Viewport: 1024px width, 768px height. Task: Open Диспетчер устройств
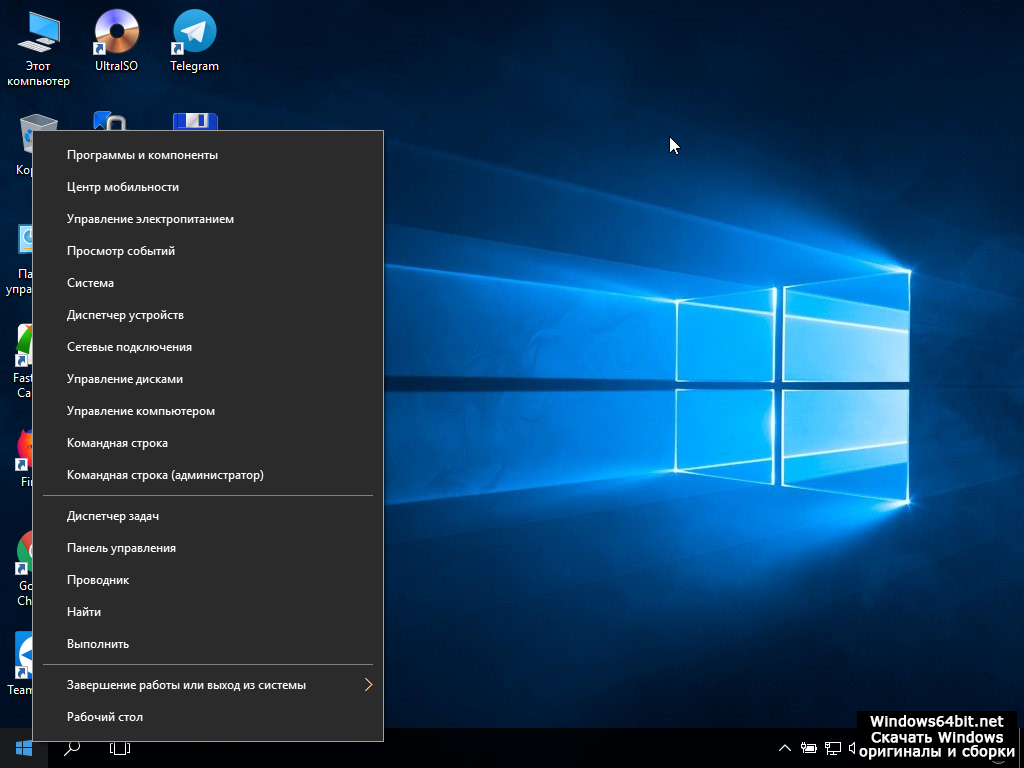point(125,315)
